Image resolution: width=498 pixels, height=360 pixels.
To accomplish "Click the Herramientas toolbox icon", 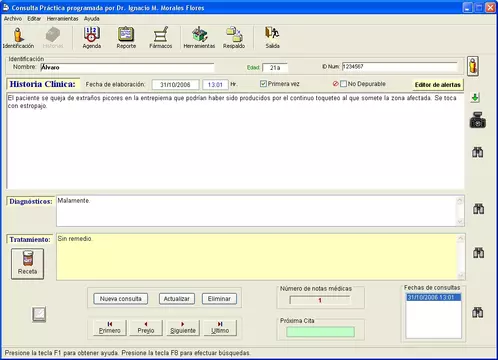I will pos(199,34).
